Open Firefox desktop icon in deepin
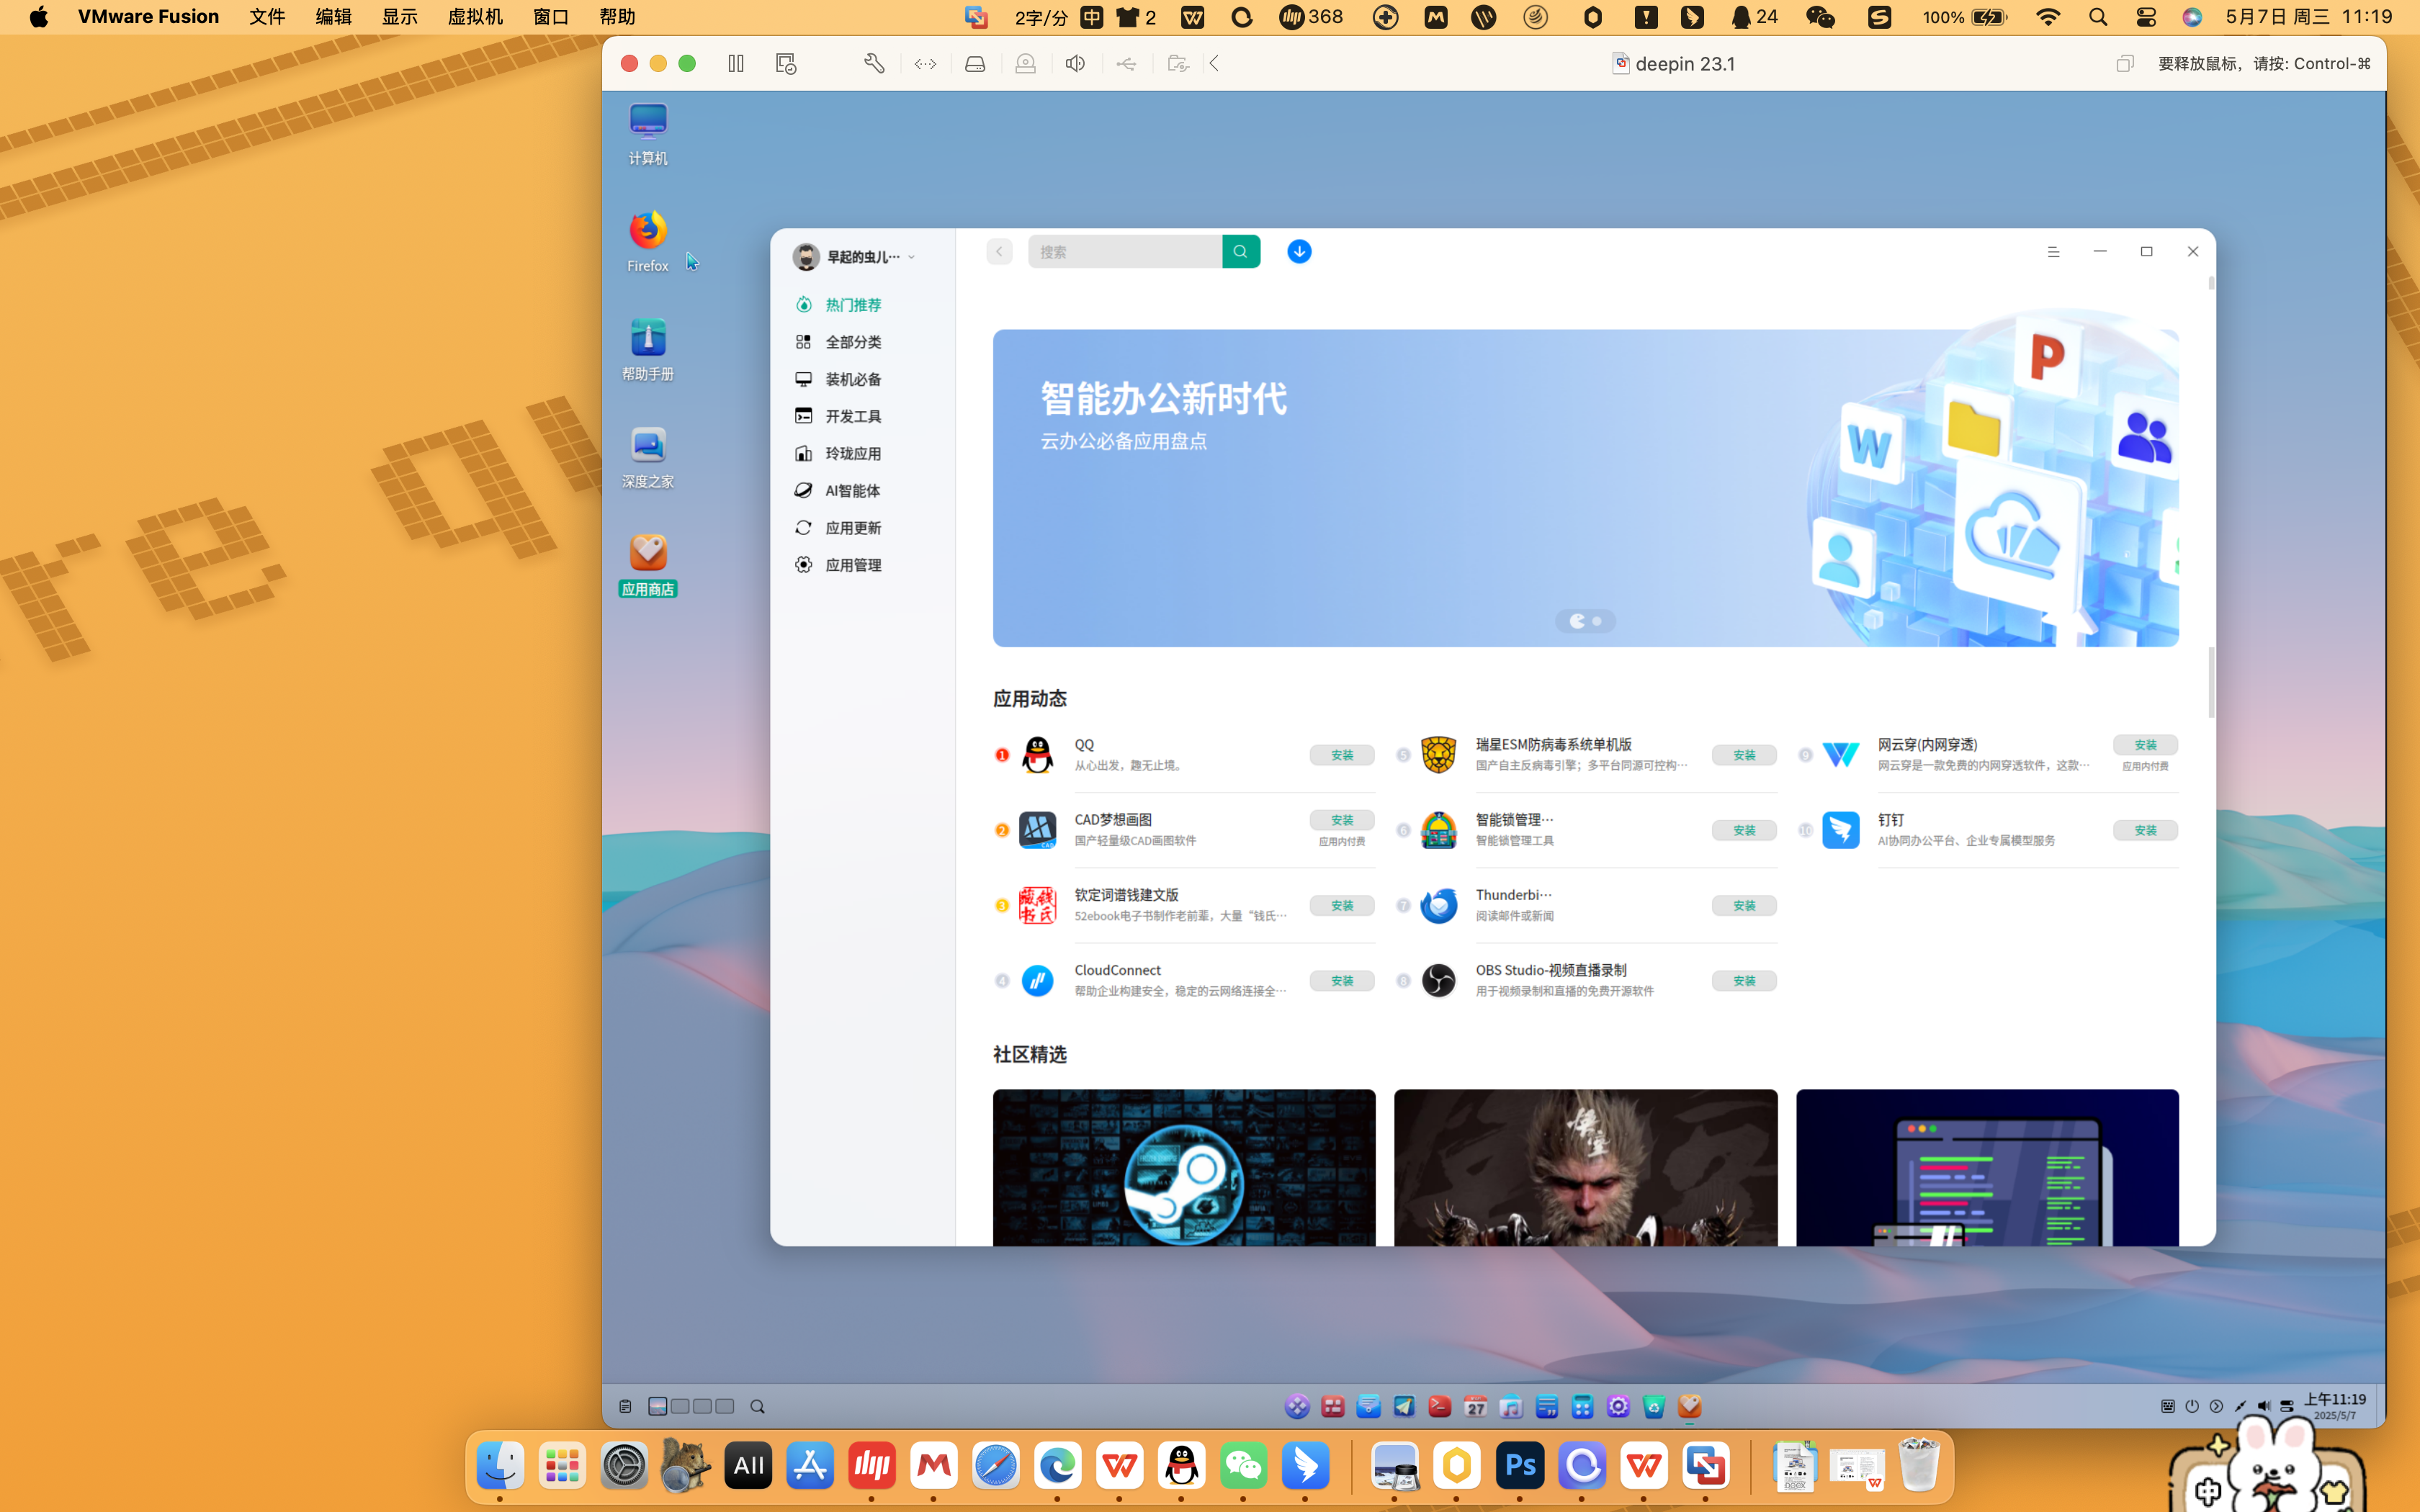The image size is (2420, 1512). tap(648, 241)
